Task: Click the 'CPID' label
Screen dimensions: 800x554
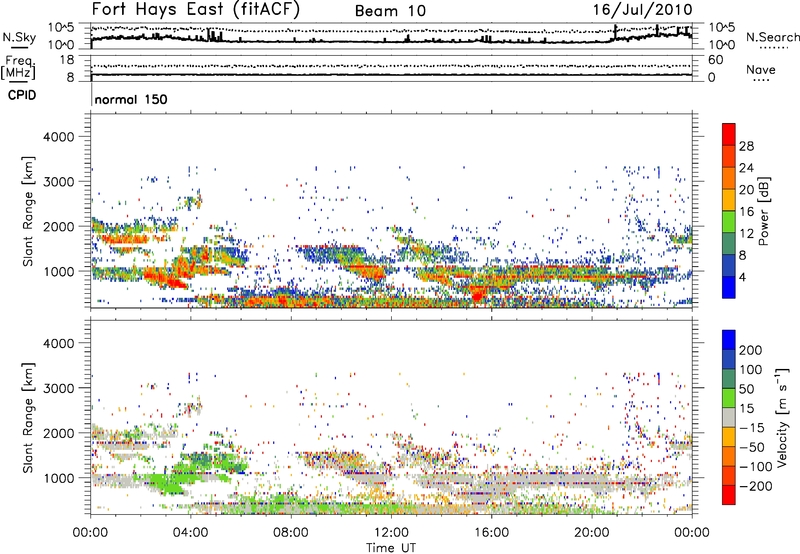Action: pyautogui.click(x=22, y=95)
